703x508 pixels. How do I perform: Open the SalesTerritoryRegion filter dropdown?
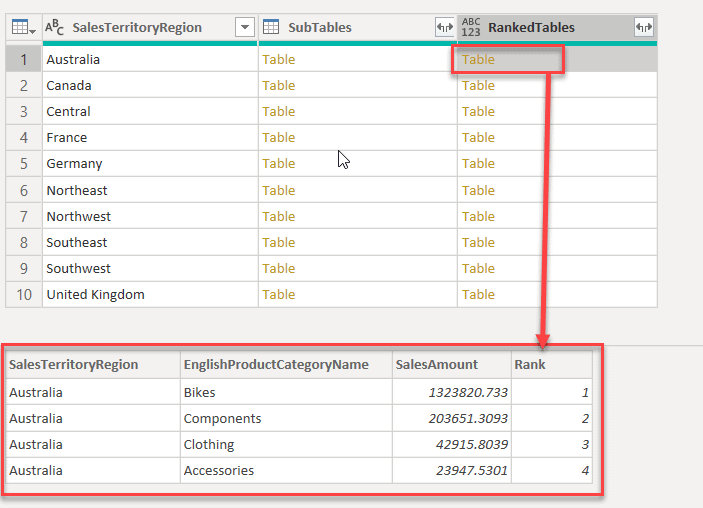pyautogui.click(x=244, y=28)
